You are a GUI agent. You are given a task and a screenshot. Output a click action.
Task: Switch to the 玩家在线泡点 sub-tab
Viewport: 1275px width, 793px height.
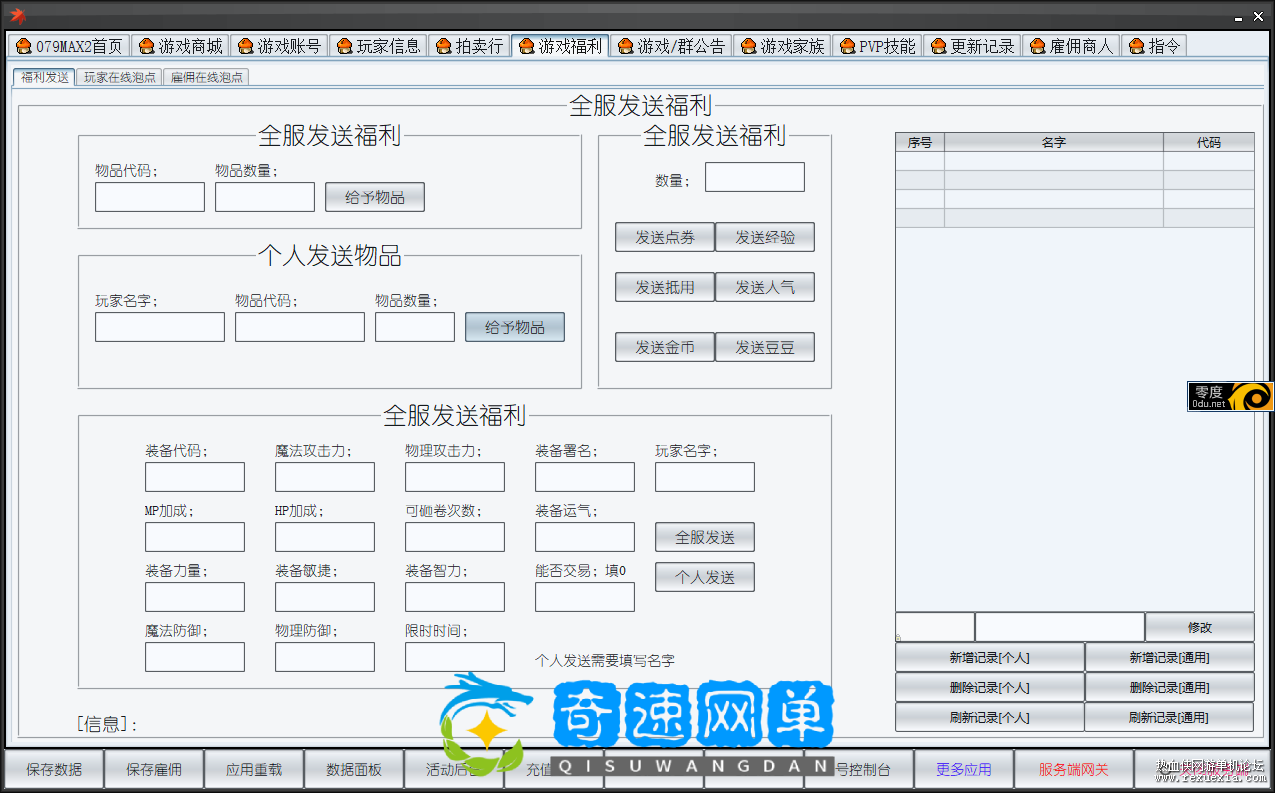coord(120,77)
